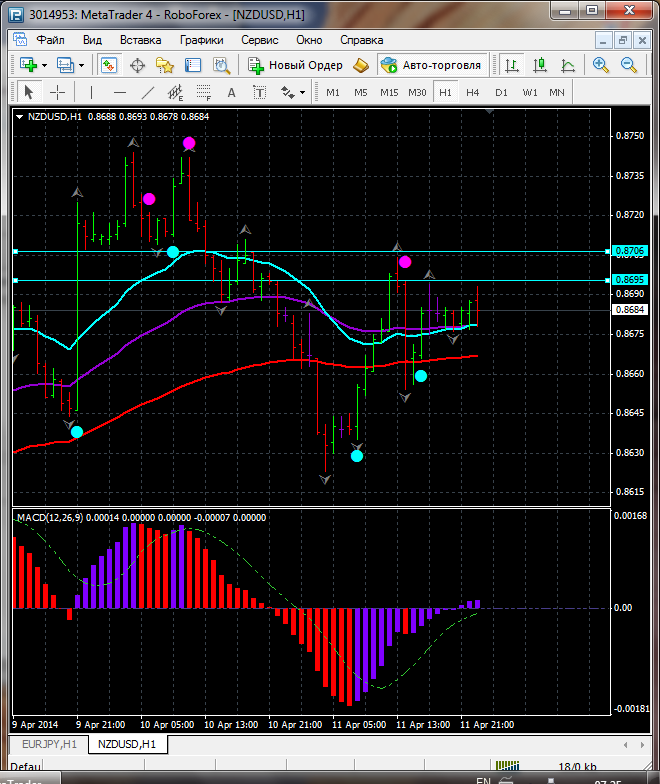
Task: Click the Новый Ордер button
Action: point(296,65)
